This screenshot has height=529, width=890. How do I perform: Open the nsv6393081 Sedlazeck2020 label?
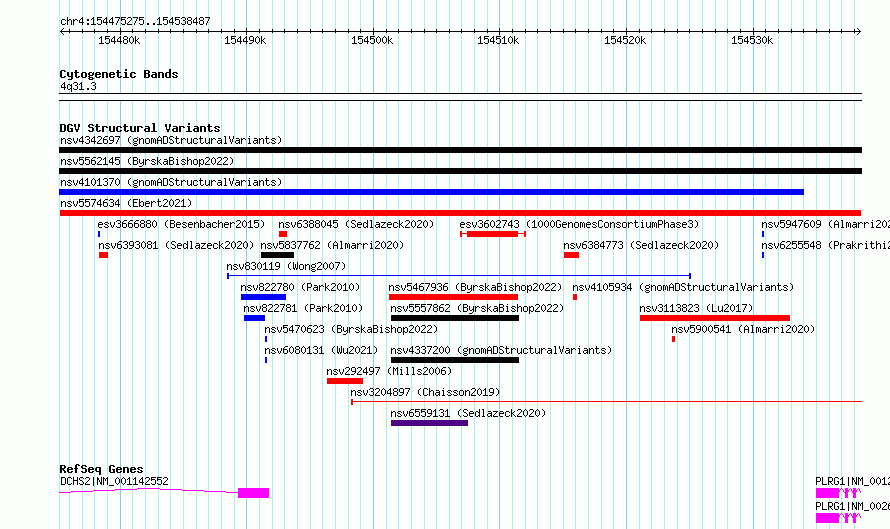point(176,245)
